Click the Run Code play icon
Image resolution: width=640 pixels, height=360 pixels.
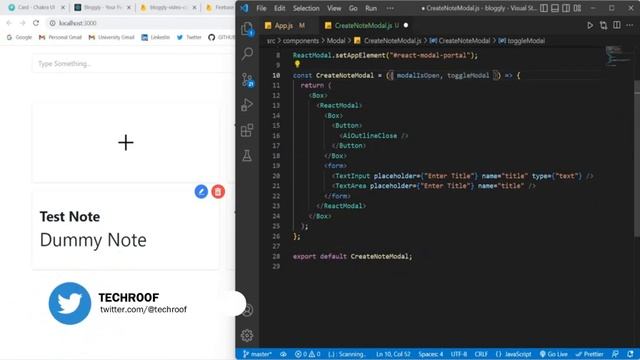[x=590, y=25]
